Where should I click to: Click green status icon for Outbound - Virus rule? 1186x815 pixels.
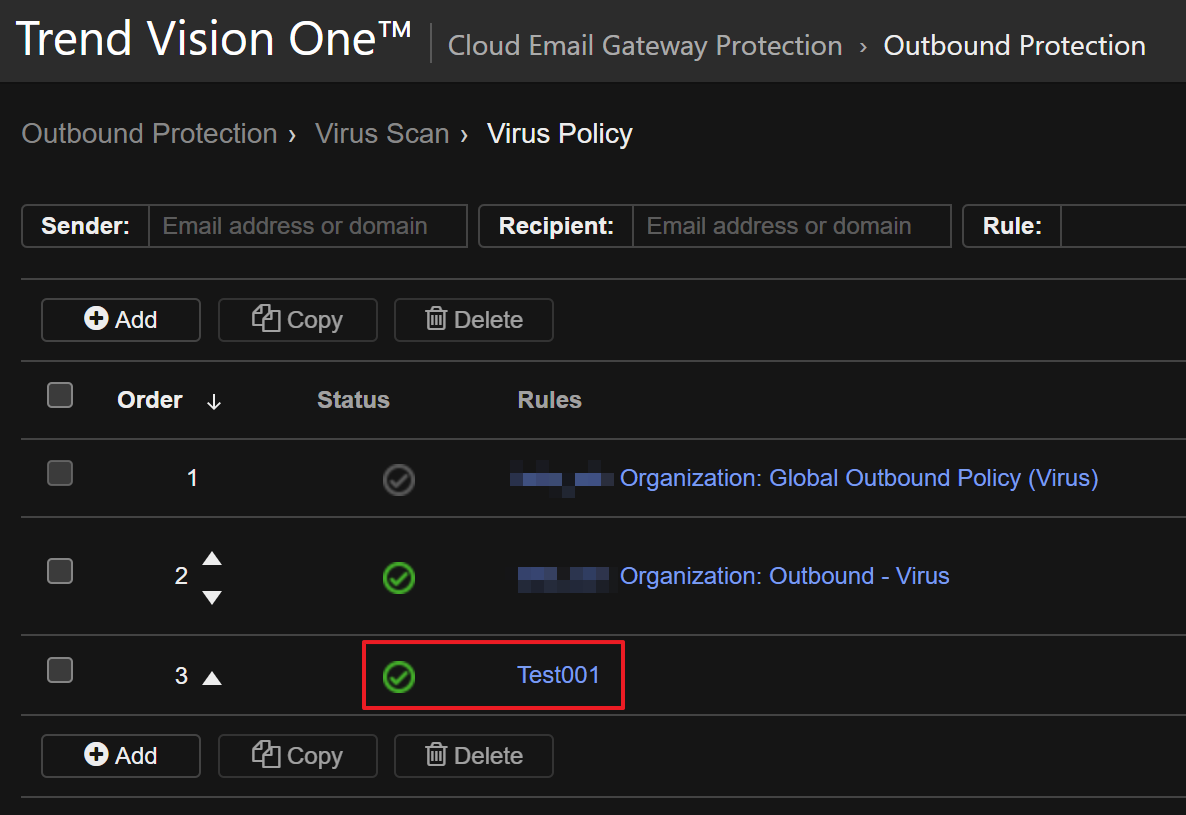[399, 578]
